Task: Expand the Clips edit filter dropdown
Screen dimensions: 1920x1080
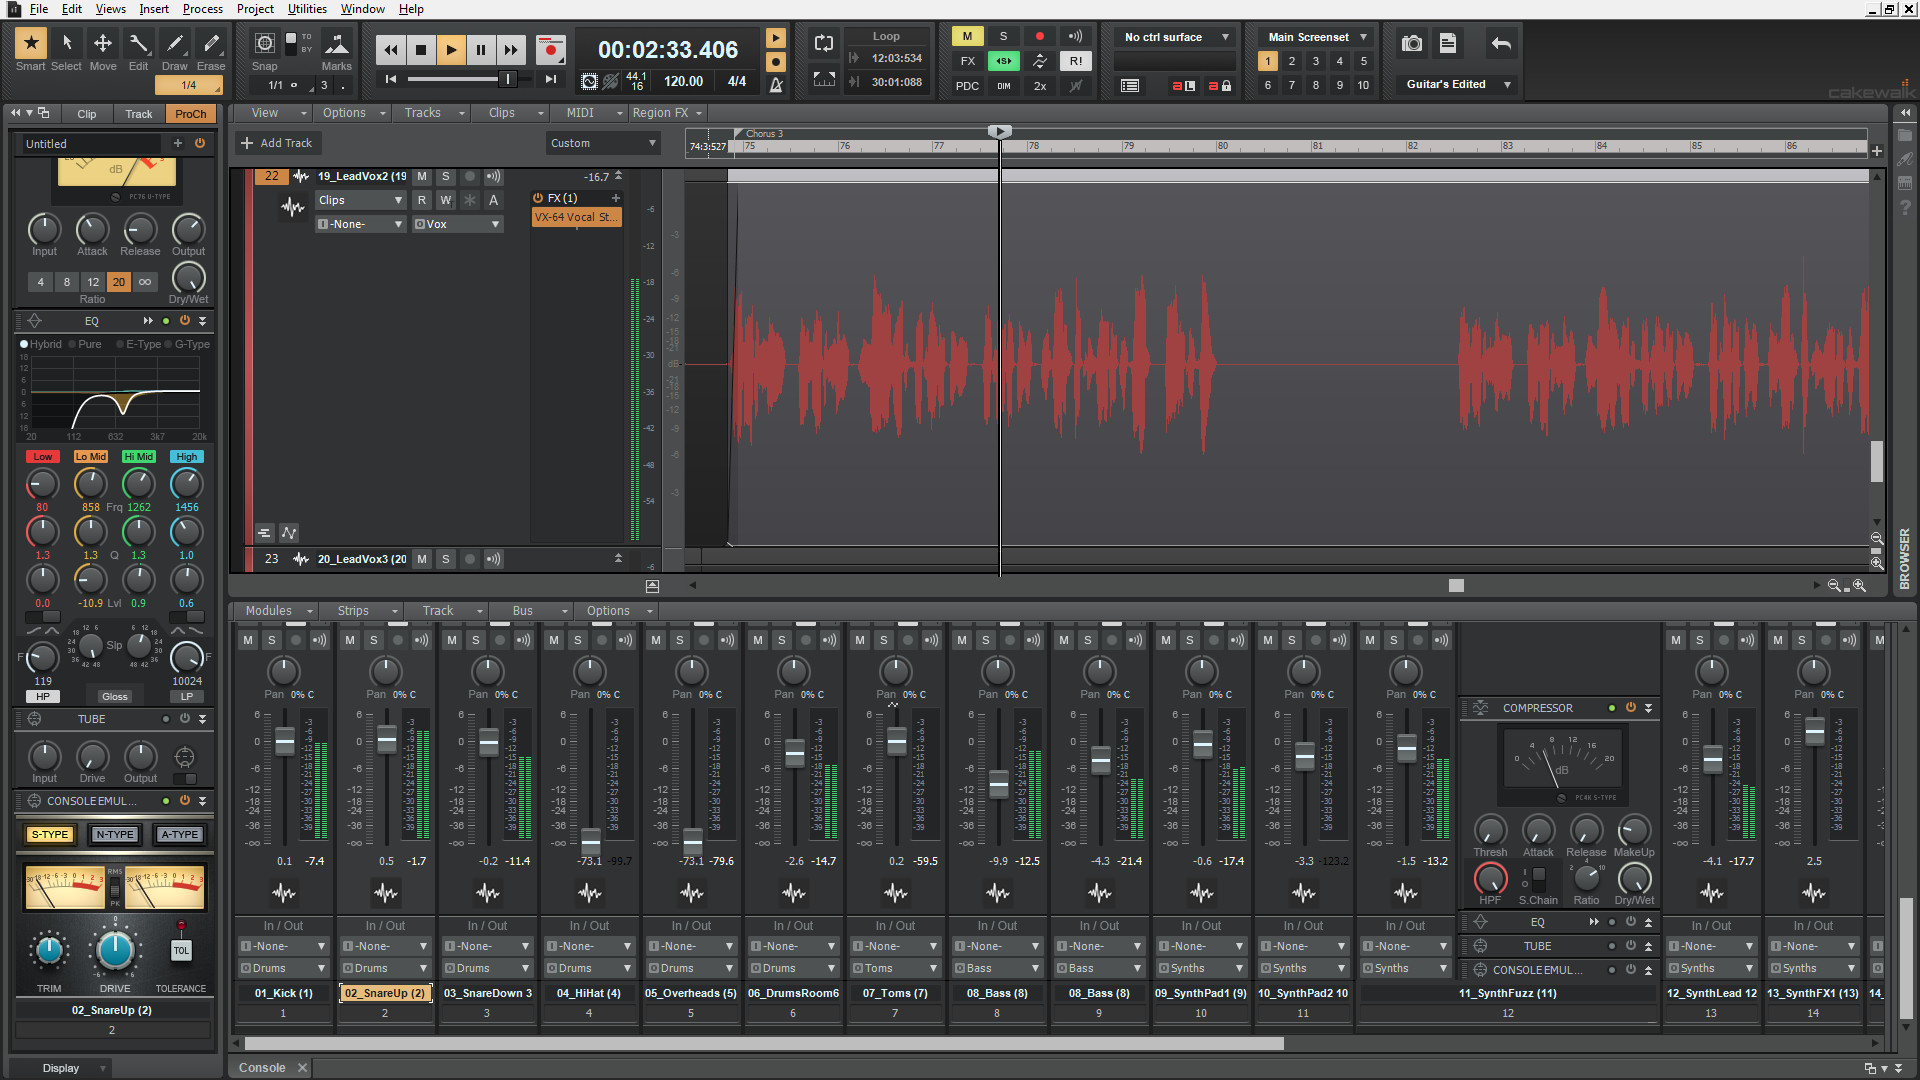Action: (x=360, y=200)
